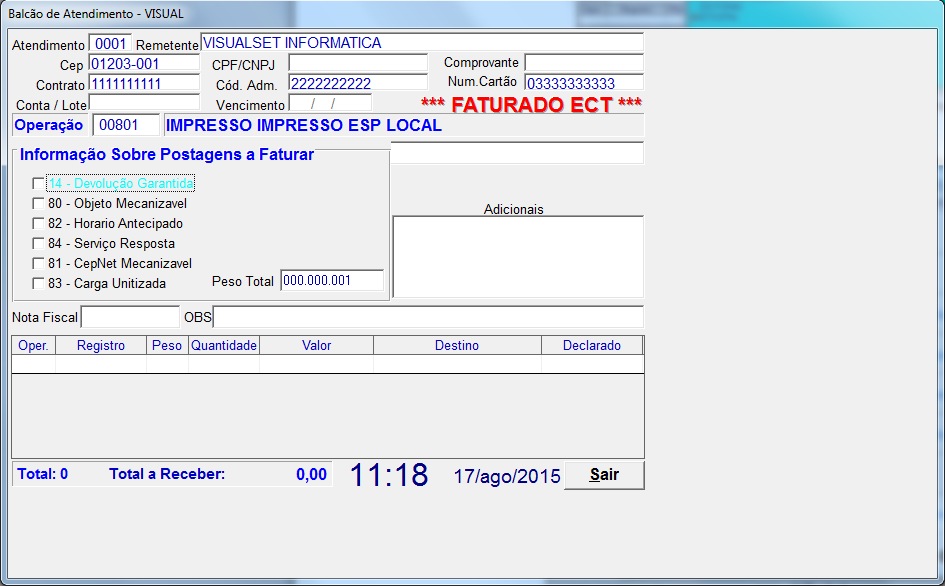Image resolution: width=945 pixels, height=587 pixels.
Task: Click the Atendimento number field
Action: [109, 44]
